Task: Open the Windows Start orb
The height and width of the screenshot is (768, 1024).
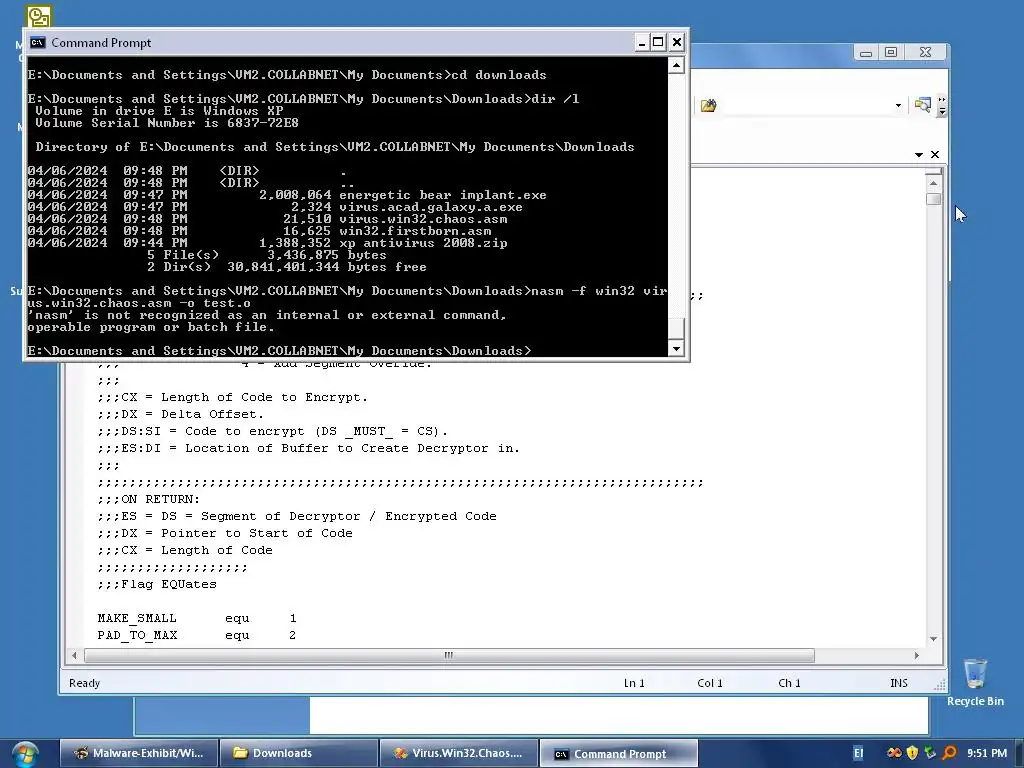Action: click(25, 755)
